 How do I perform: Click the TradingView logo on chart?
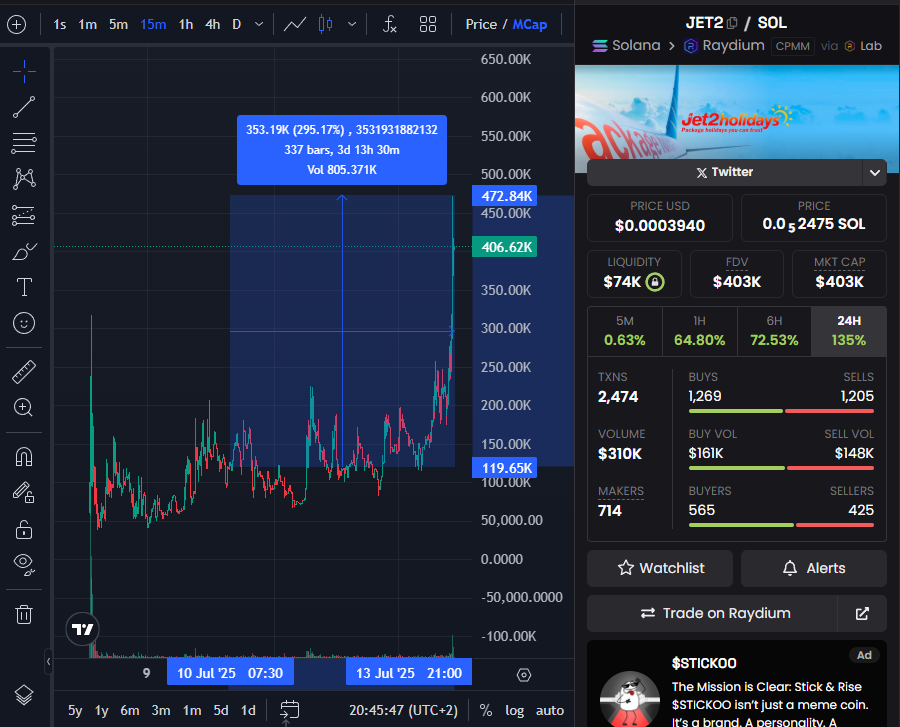pos(83,629)
